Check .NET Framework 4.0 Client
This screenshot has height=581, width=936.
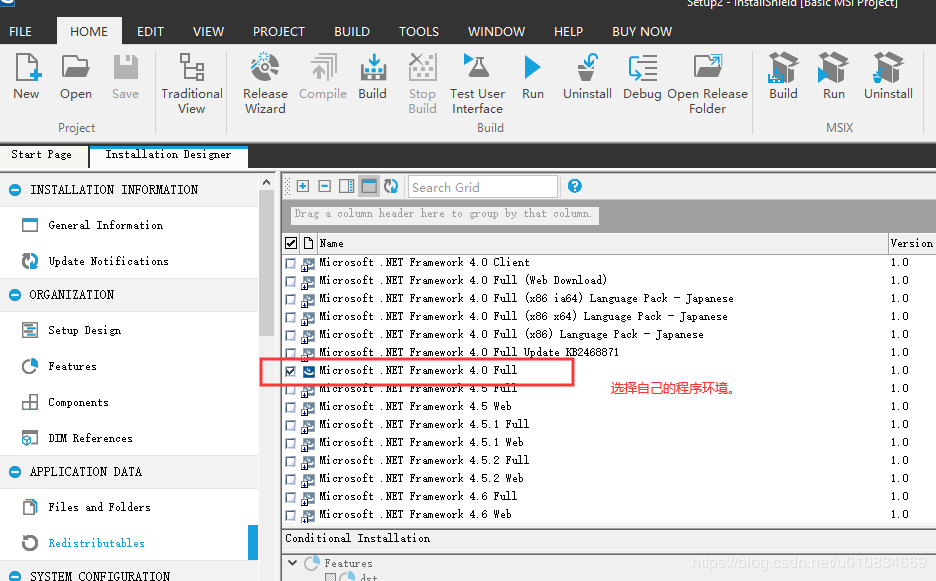pyautogui.click(x=291, y=263)
